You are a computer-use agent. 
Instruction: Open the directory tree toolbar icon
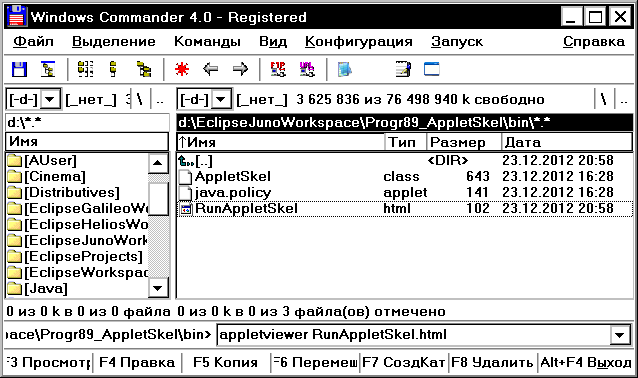click(48, 70)
